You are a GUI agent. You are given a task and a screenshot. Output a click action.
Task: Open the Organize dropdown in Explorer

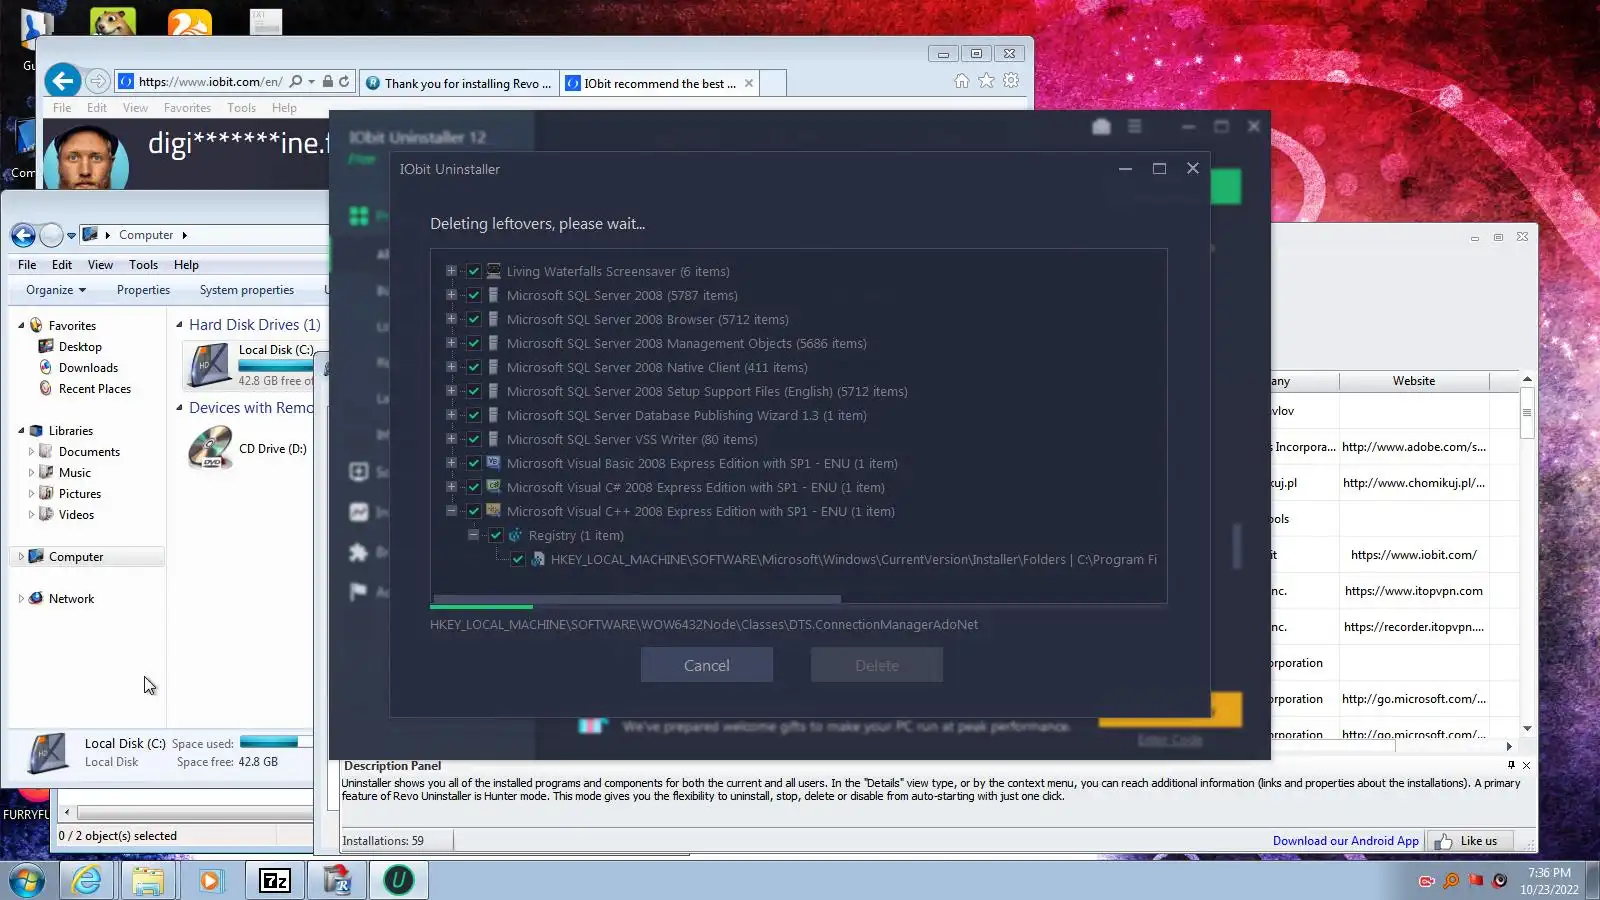pos(56,290)
